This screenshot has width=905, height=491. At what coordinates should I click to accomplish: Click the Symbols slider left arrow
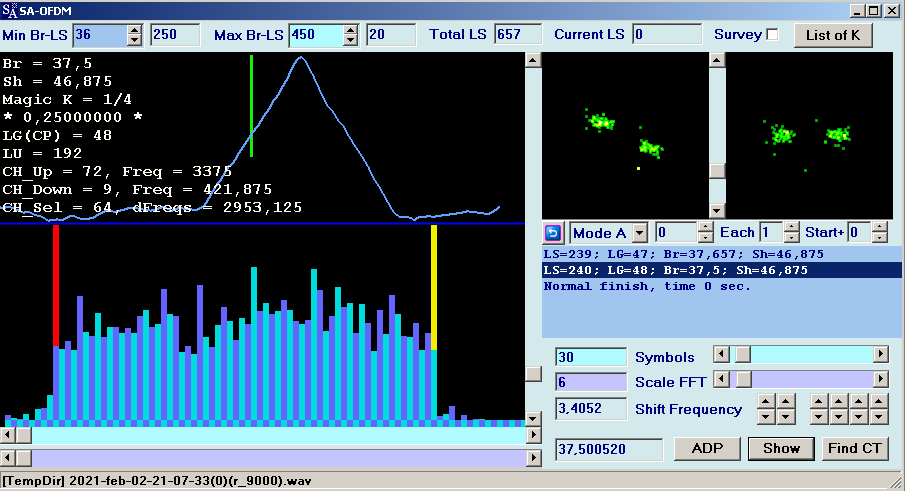721,354
